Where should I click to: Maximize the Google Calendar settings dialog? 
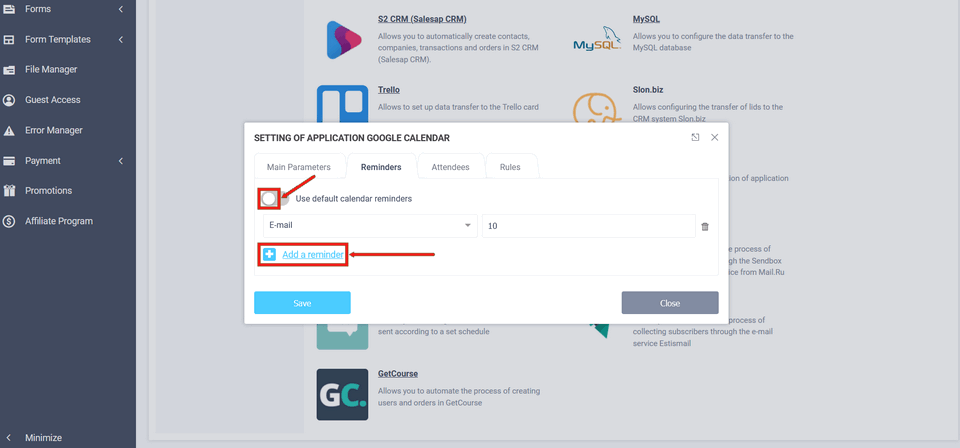click(695, 138)
